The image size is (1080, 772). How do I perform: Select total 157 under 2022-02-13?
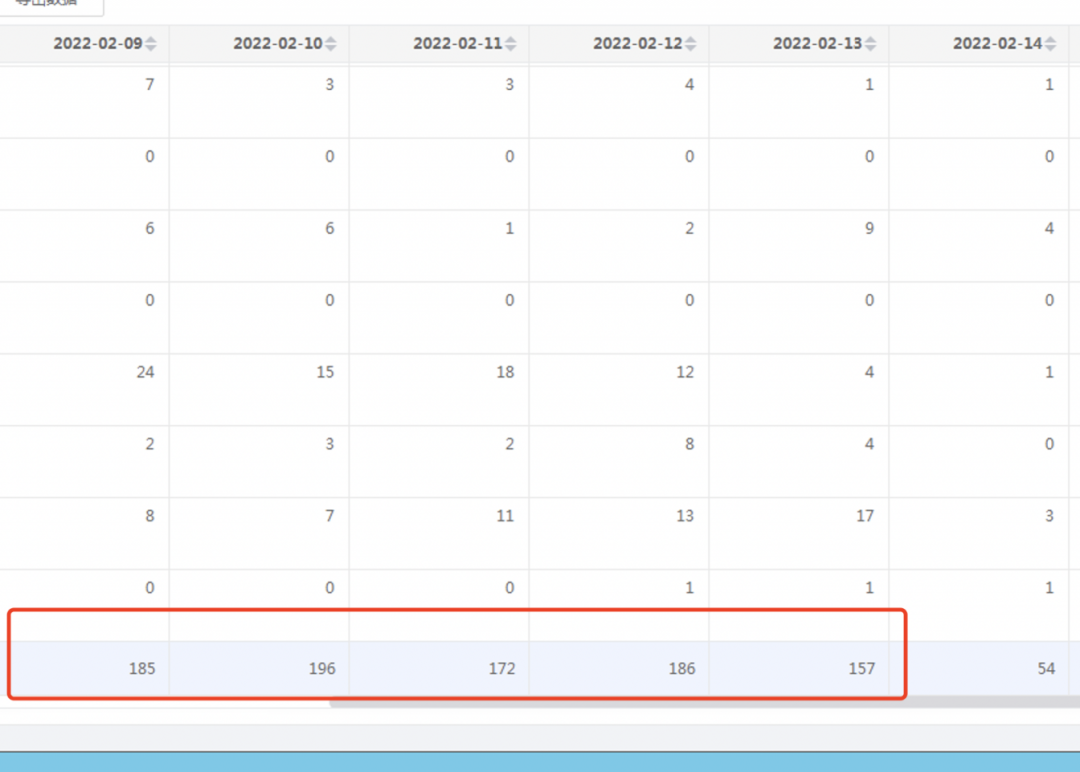862,669
